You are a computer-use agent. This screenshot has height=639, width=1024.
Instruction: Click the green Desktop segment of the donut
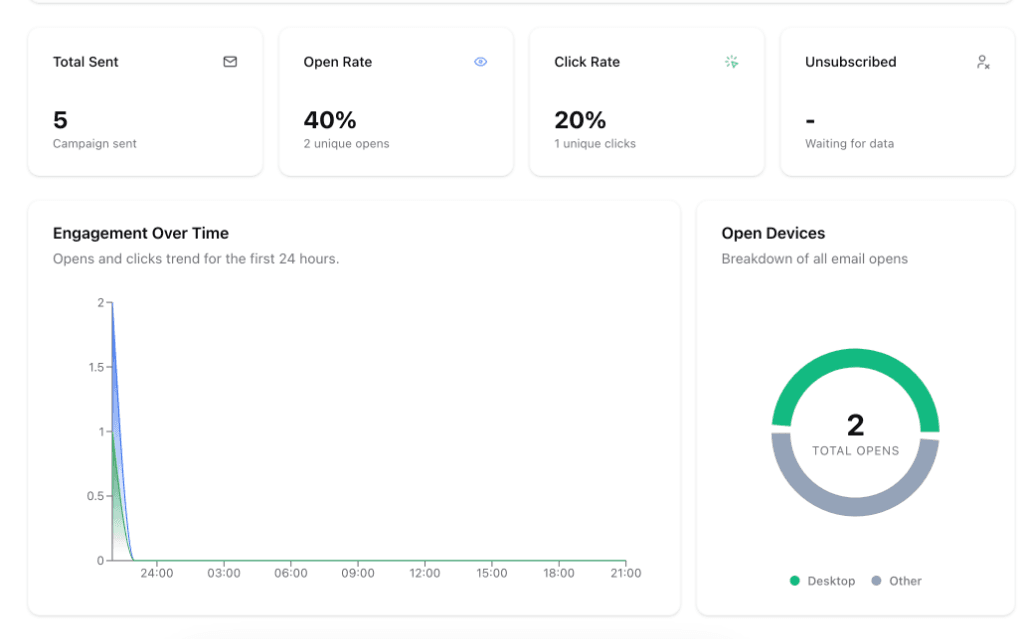click(x=855, y=360)
